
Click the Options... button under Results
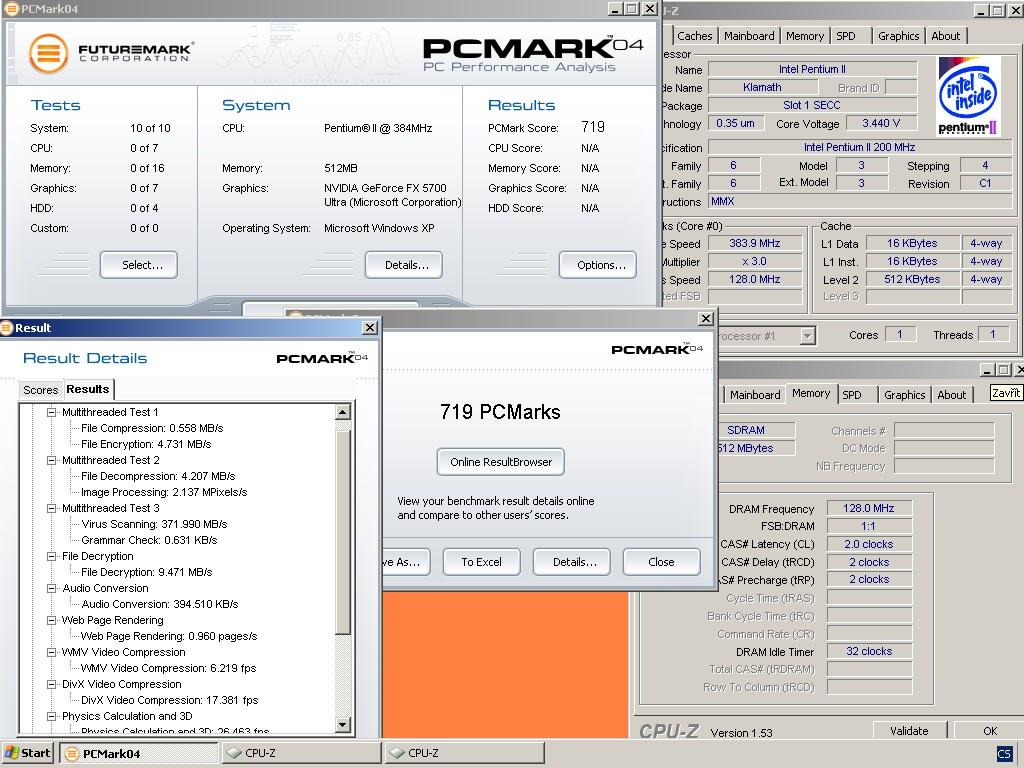598,265
